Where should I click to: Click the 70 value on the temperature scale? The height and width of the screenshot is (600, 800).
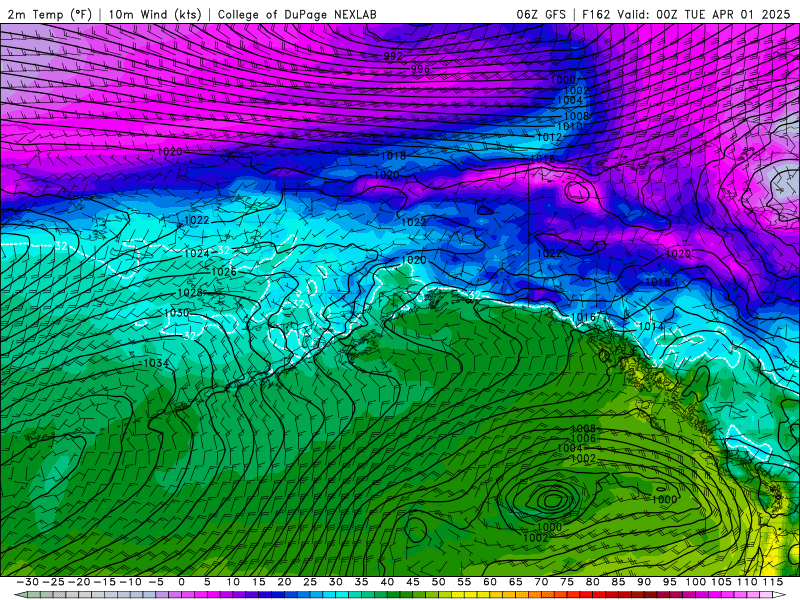point(541,582)
